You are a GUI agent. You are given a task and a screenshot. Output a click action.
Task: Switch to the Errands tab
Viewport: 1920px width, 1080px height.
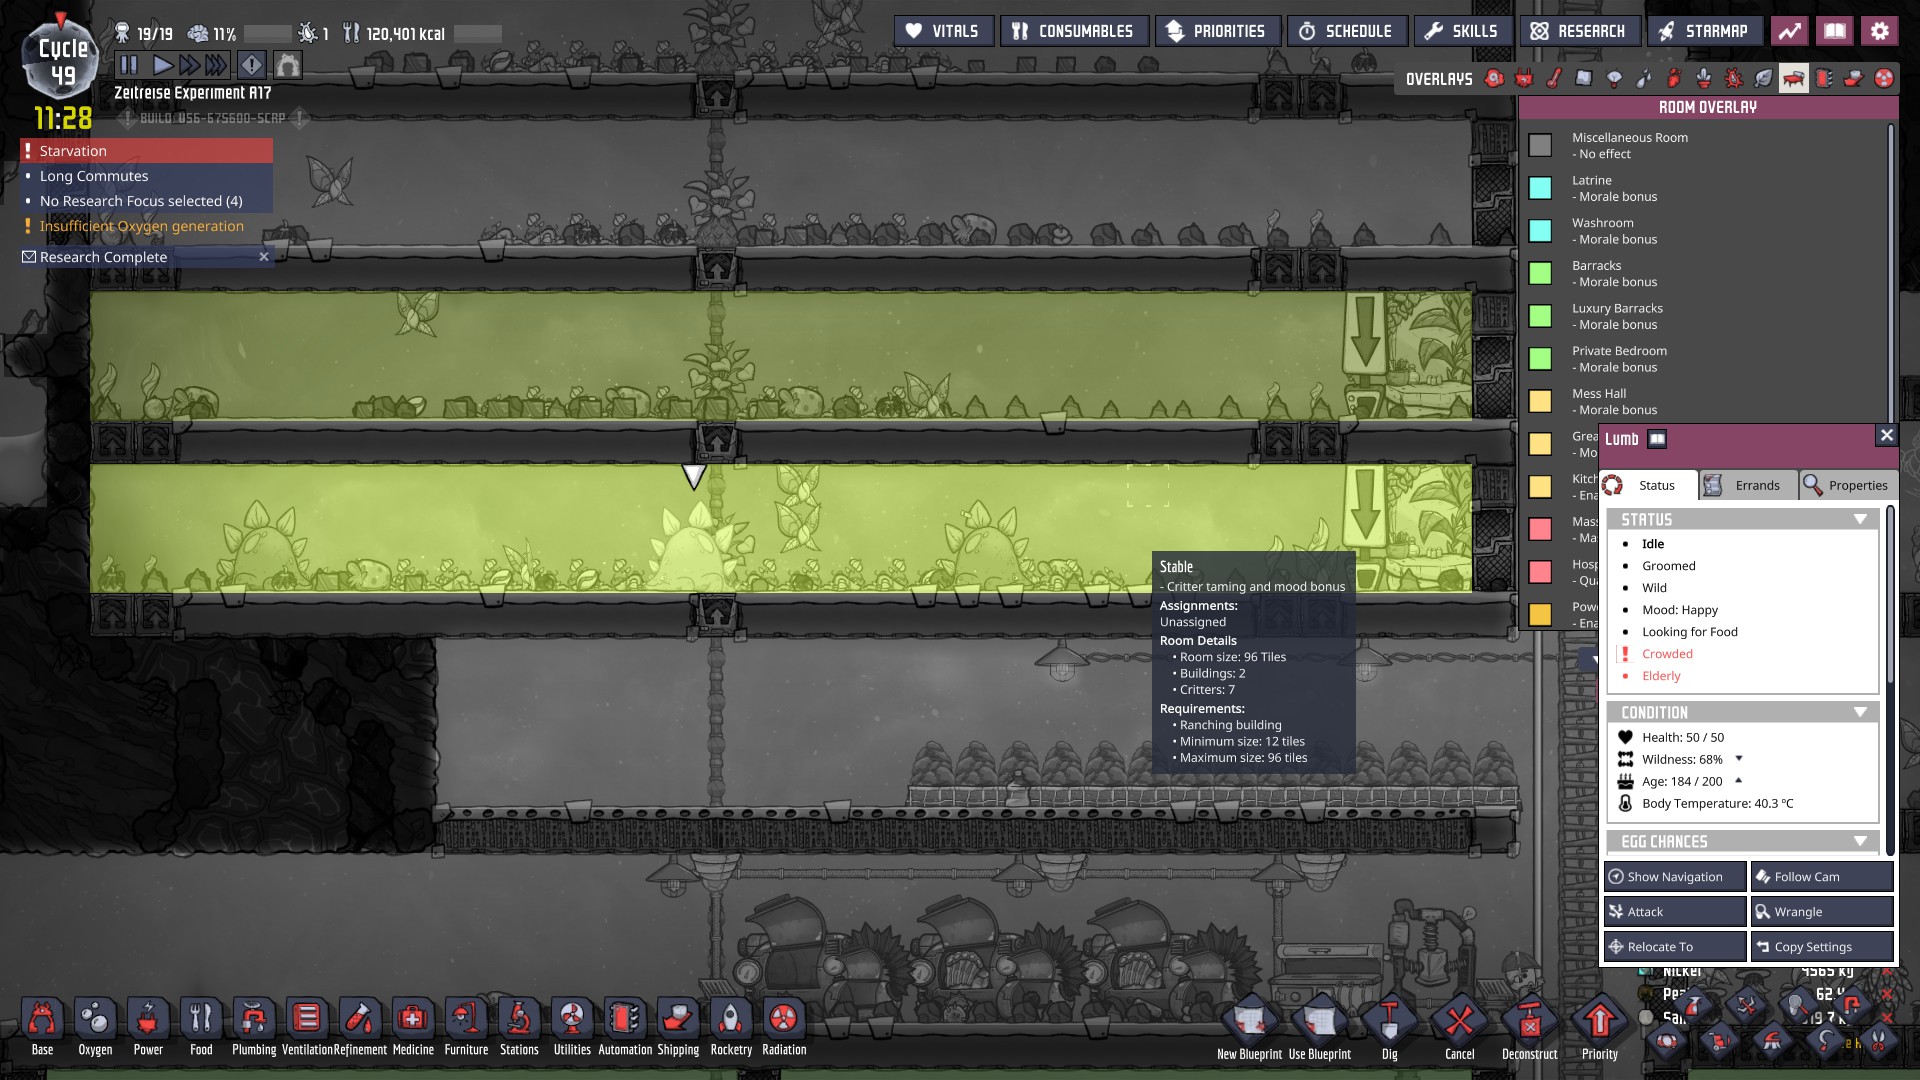point(1748,485)
